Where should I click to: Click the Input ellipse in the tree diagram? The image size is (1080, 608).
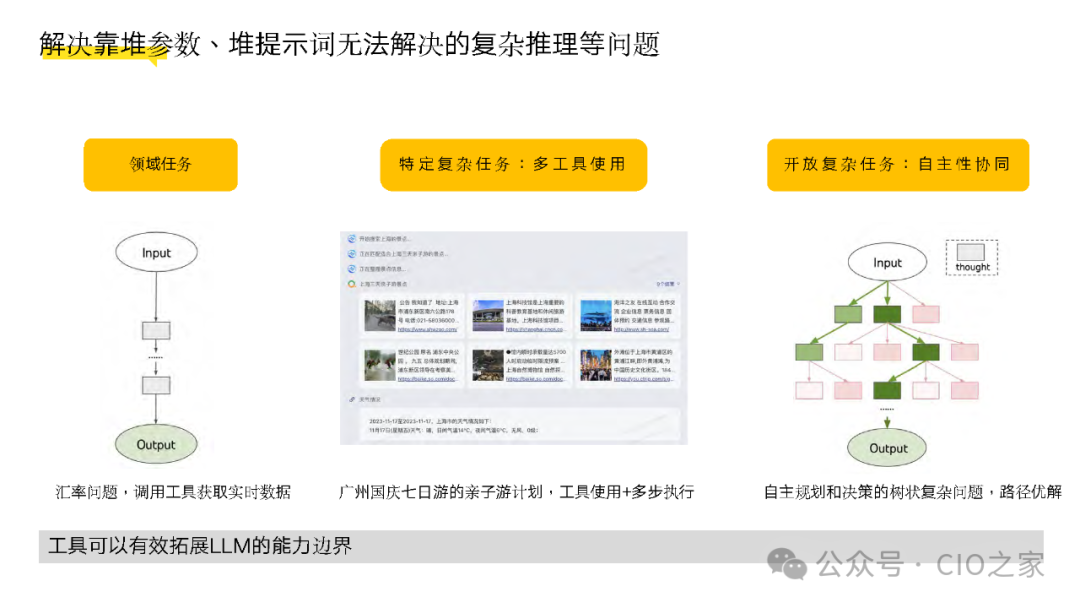pos(887,263)
